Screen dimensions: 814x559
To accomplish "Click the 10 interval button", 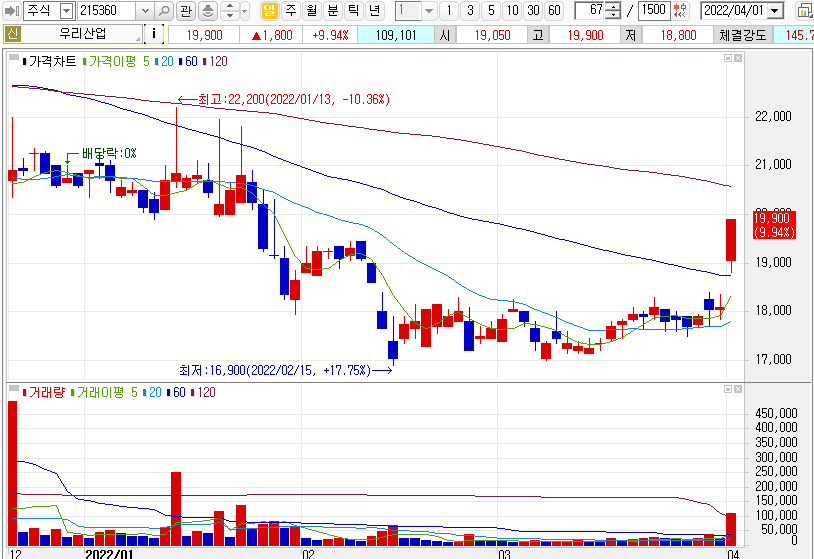I will click(512, 10).
